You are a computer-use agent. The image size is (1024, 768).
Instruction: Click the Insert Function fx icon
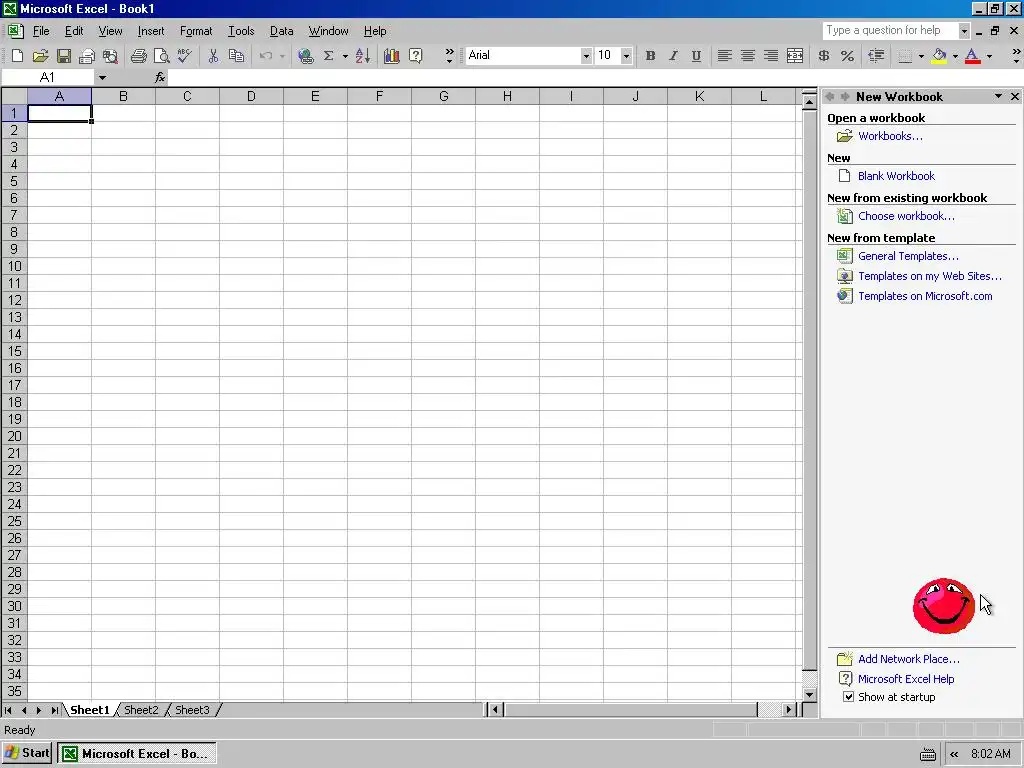coord(160,78)
